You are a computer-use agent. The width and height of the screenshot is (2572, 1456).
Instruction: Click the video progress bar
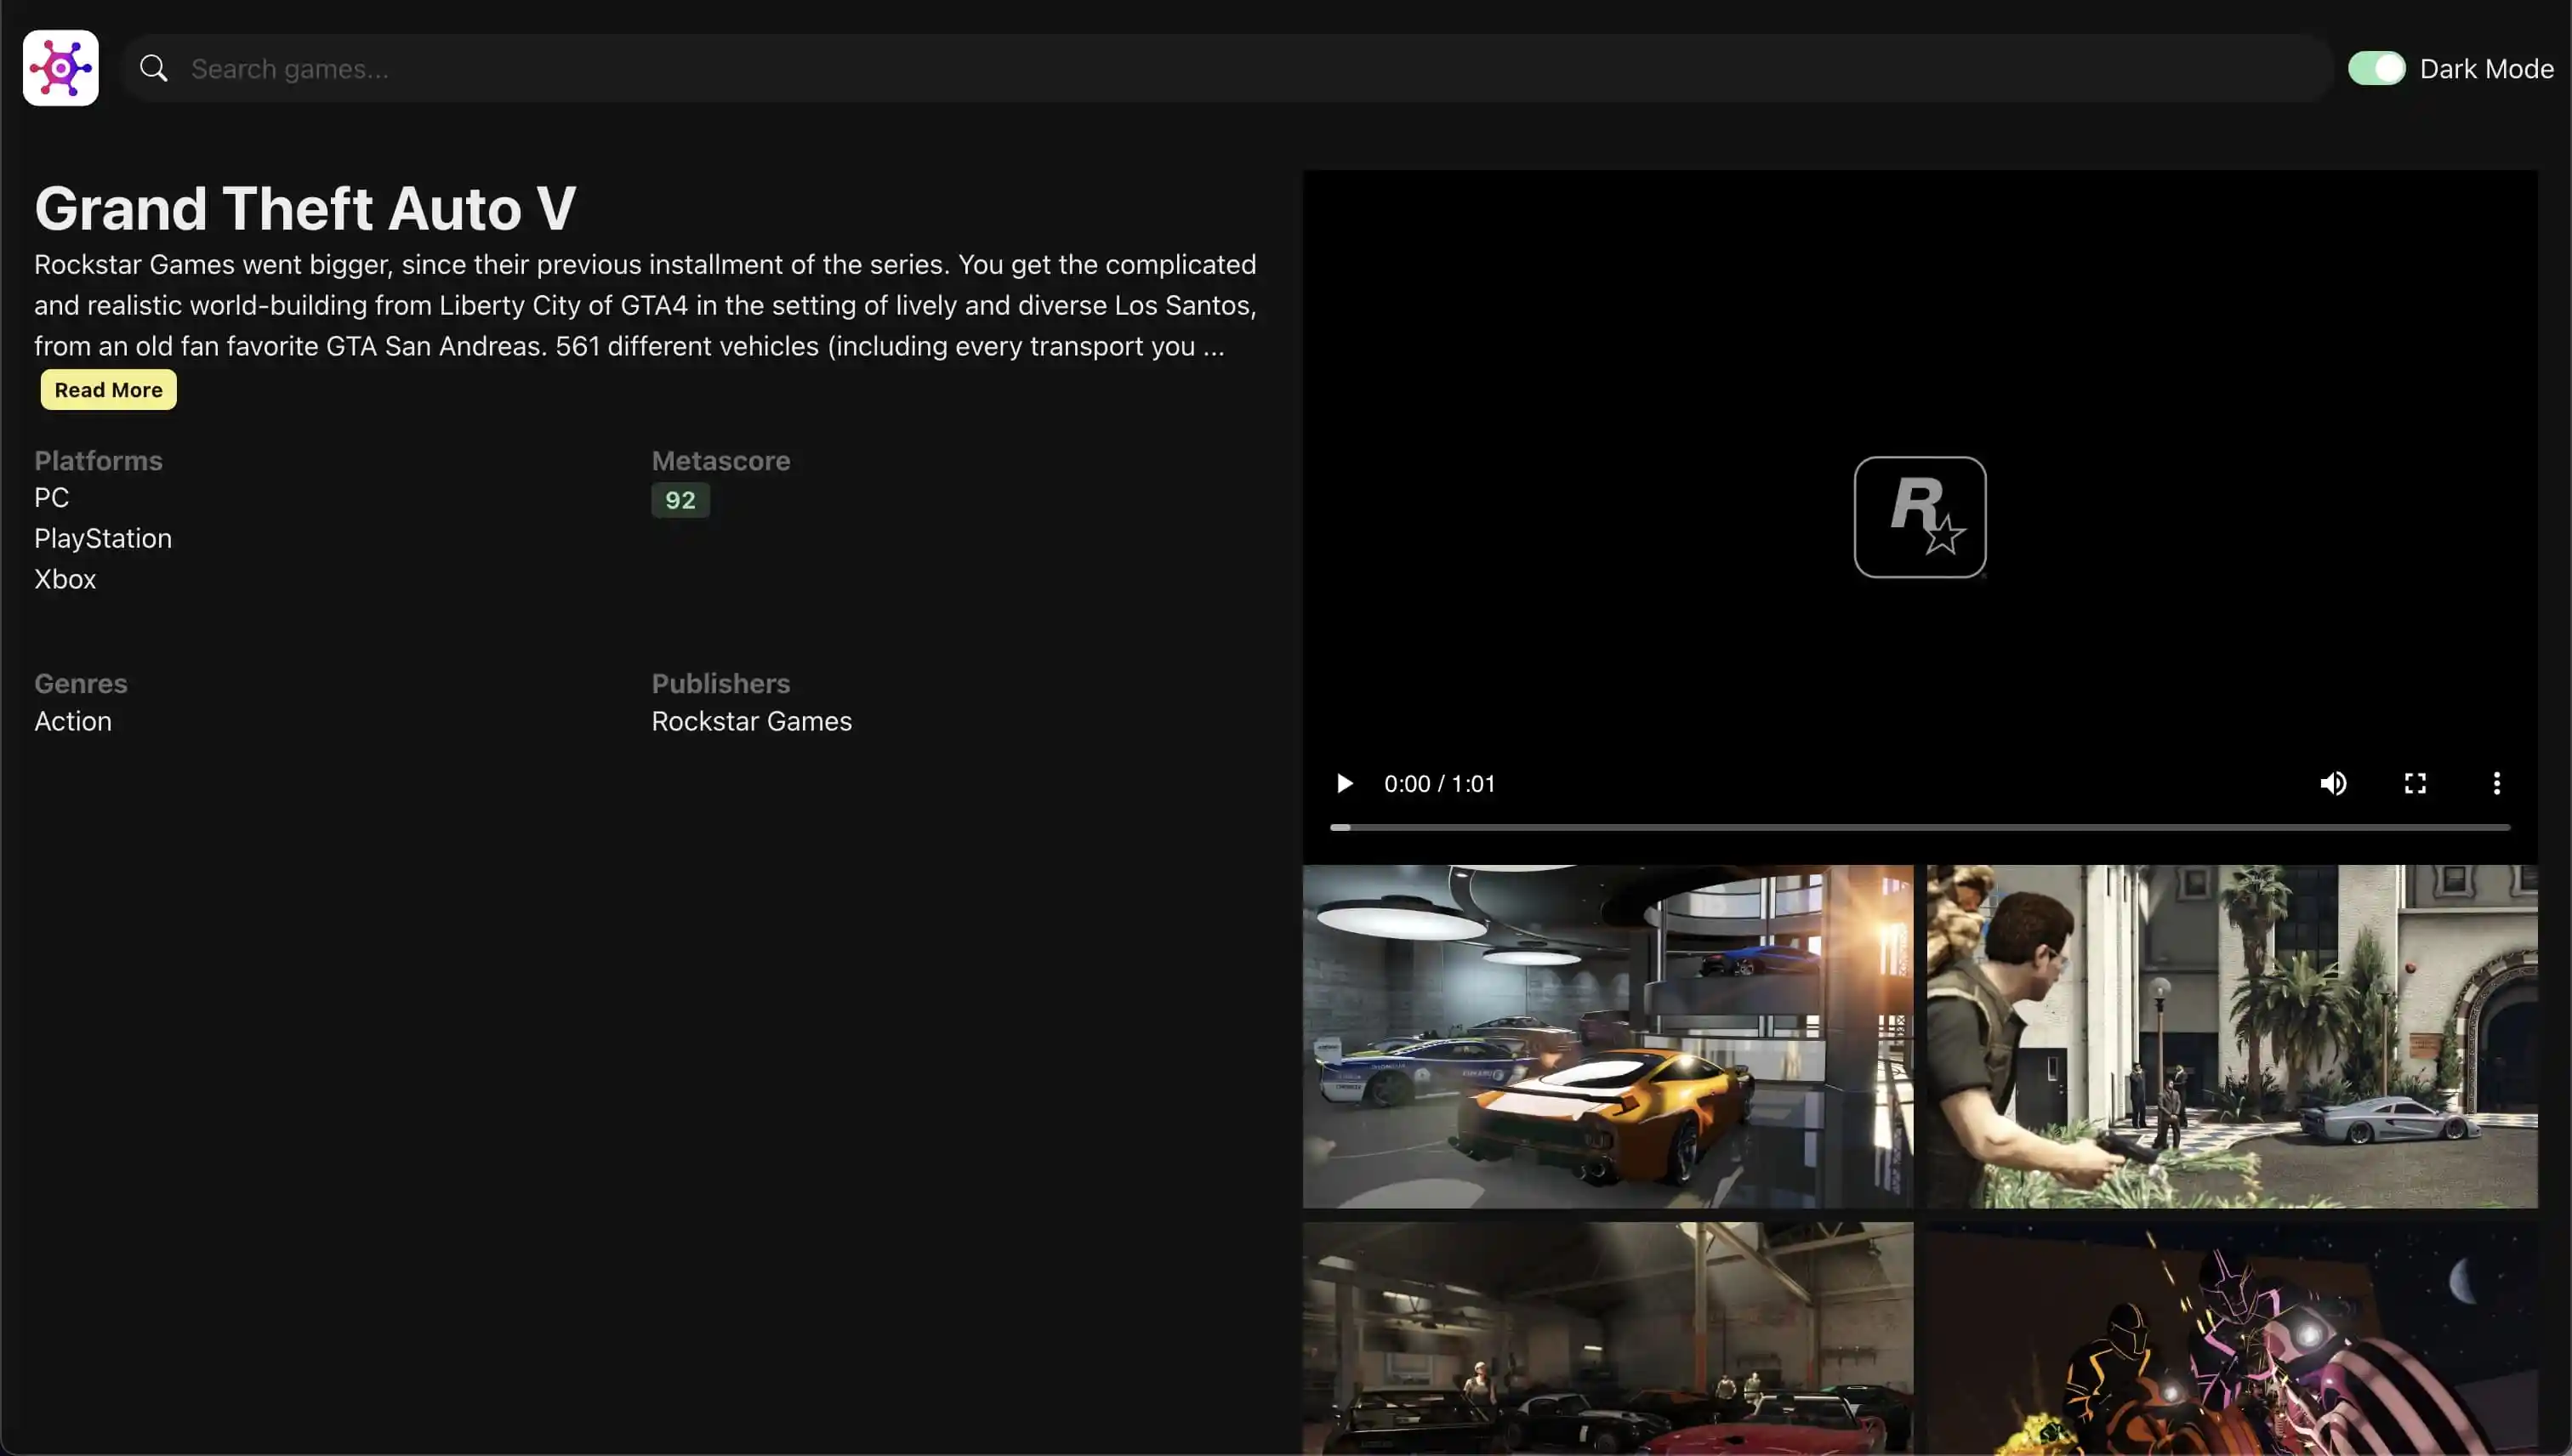point(1919,827)
